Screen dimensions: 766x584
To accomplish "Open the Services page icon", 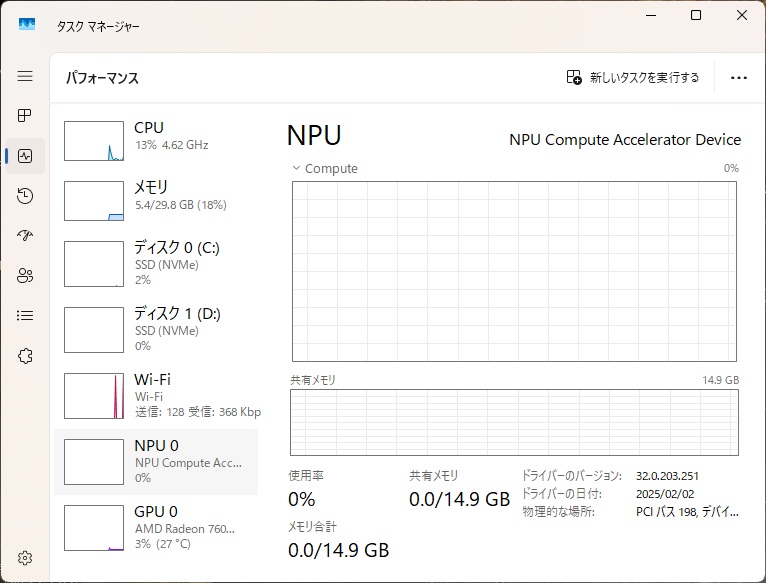I will [x=25, y=356].
